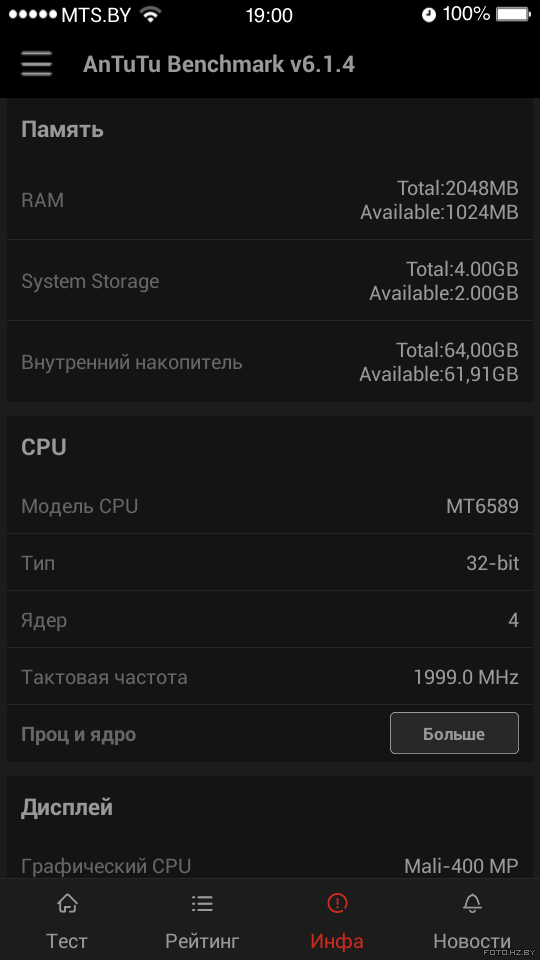Image resolution: width=540 pixels, height=960 pixels.
Task: Tap the Wi-Fi status icon
Action: [x=150, y=14]
